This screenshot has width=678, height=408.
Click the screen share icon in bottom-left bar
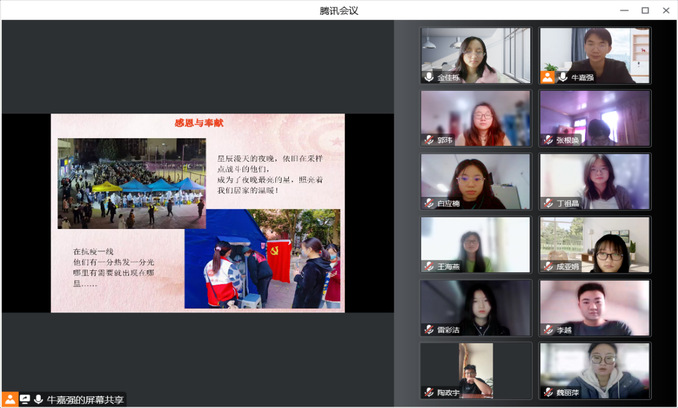tap(25, 399)
